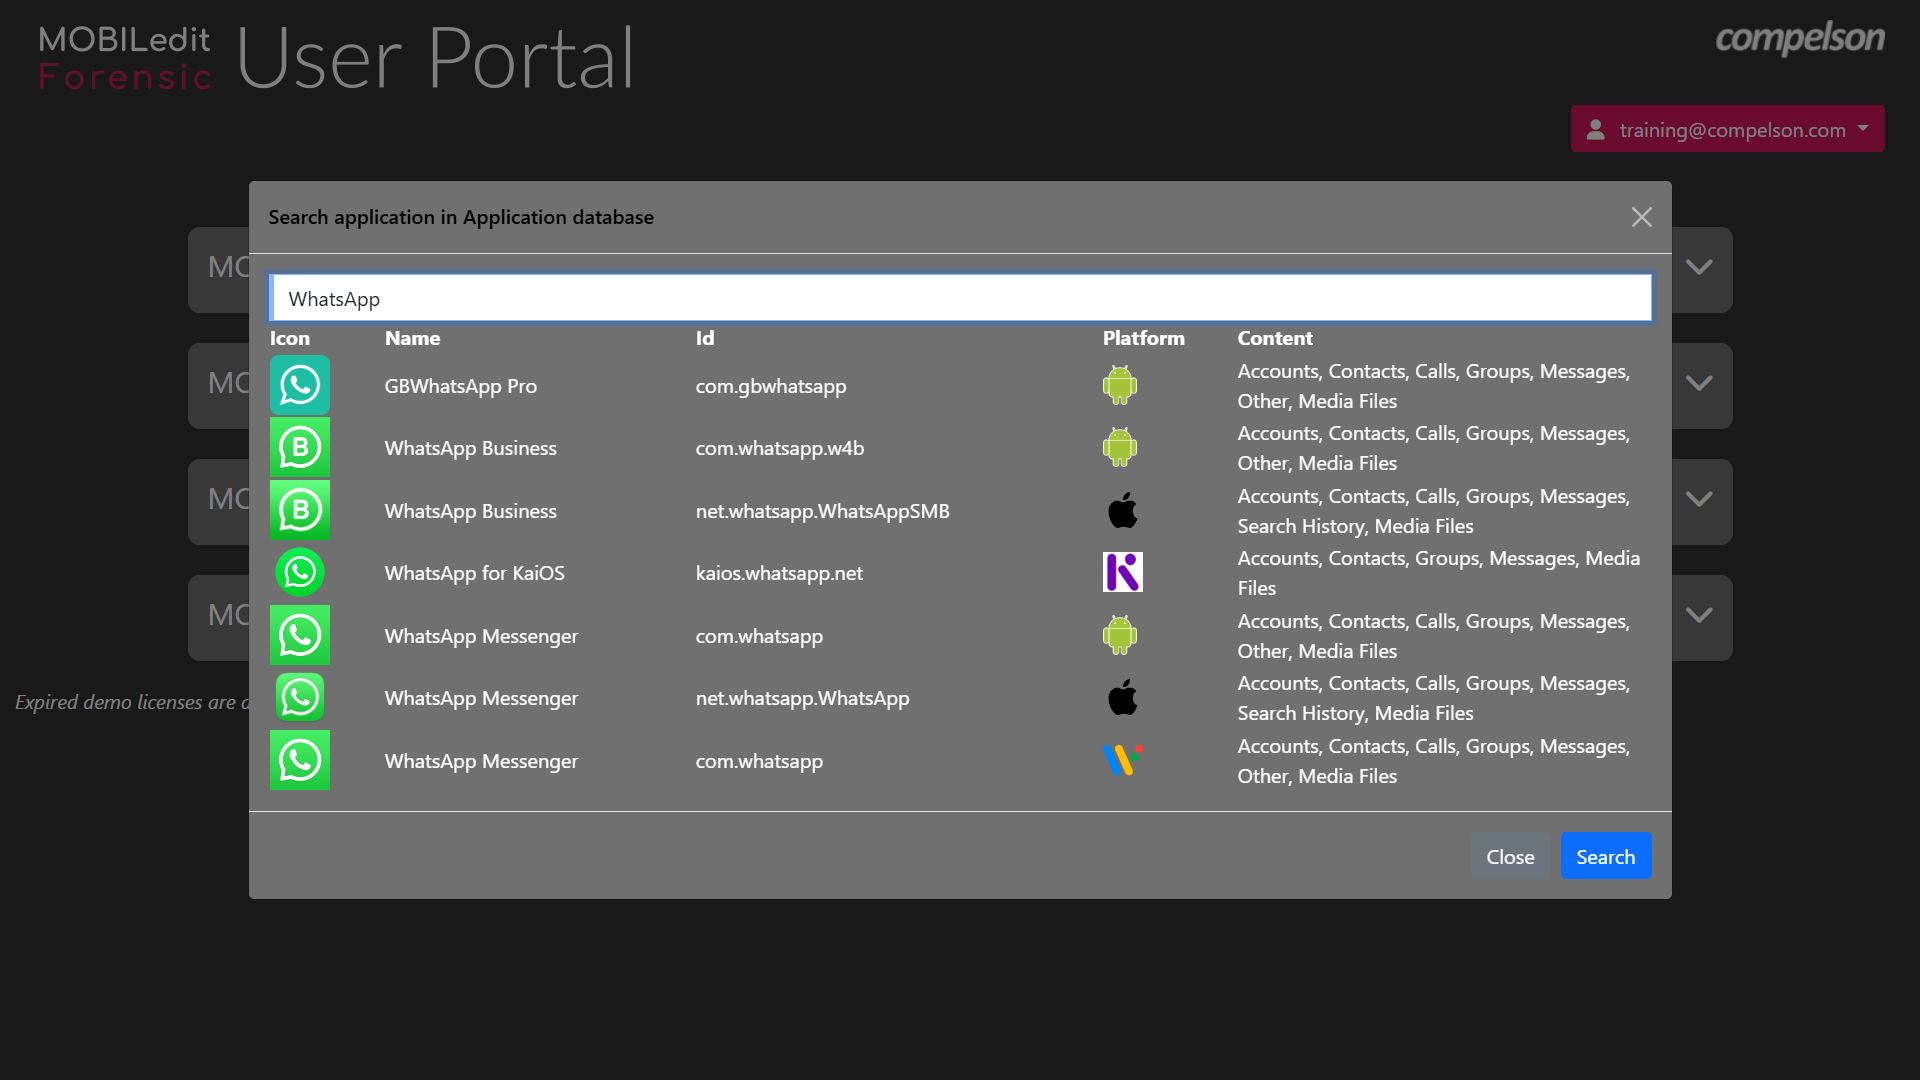The image size is (1920, 1080).
Task: Click the user avatar icon beside training@compelson.com
Action: click(x=1596, y=129)
